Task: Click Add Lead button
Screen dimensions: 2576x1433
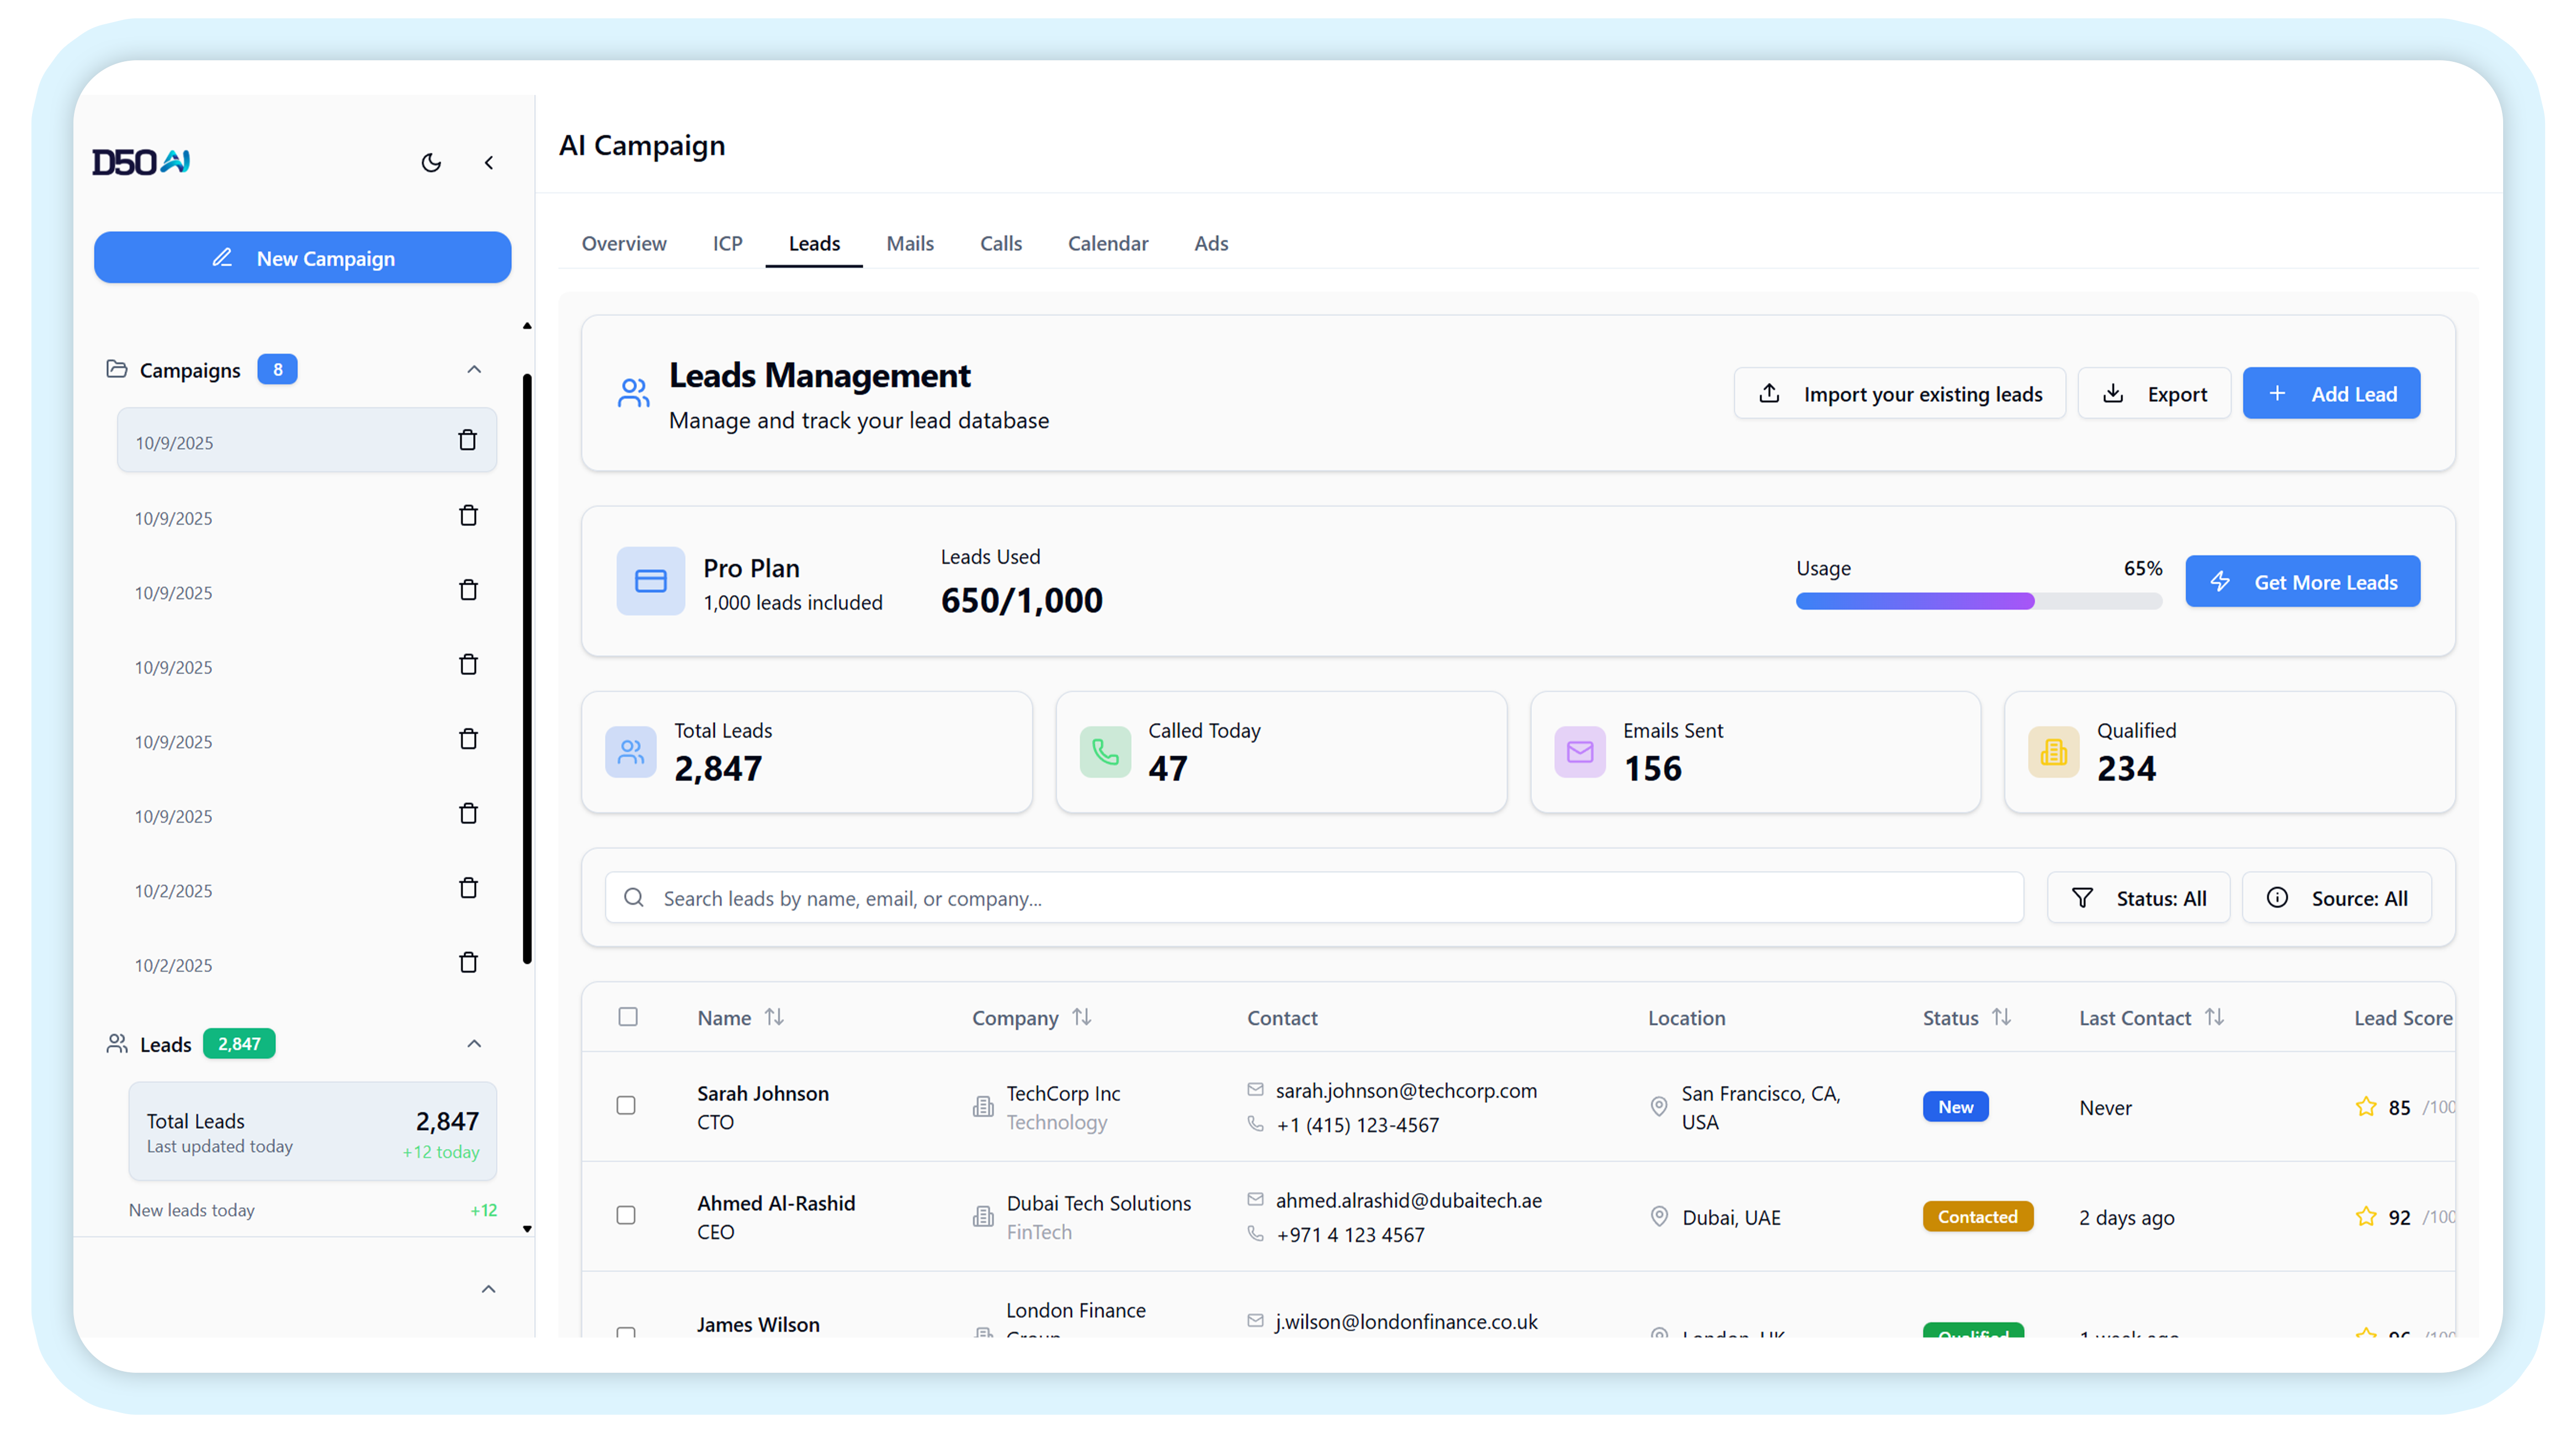Action: [x=2330, y=394]
